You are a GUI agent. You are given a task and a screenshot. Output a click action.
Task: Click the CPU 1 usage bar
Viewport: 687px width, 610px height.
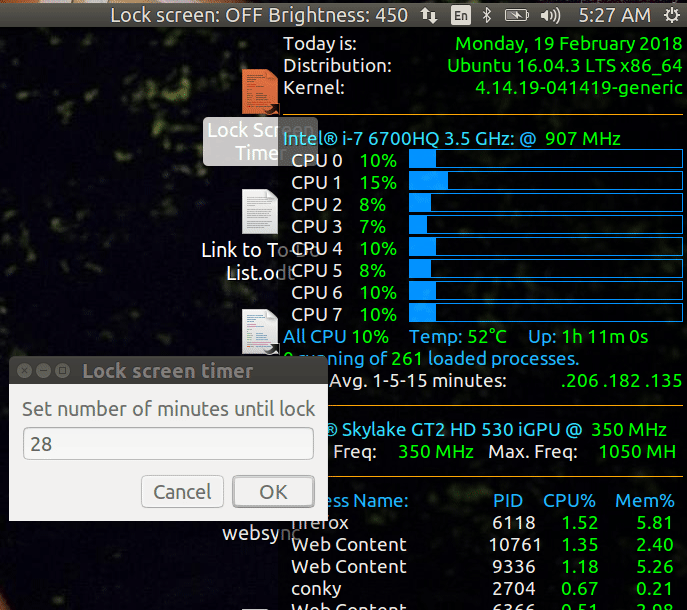(546, 181)
